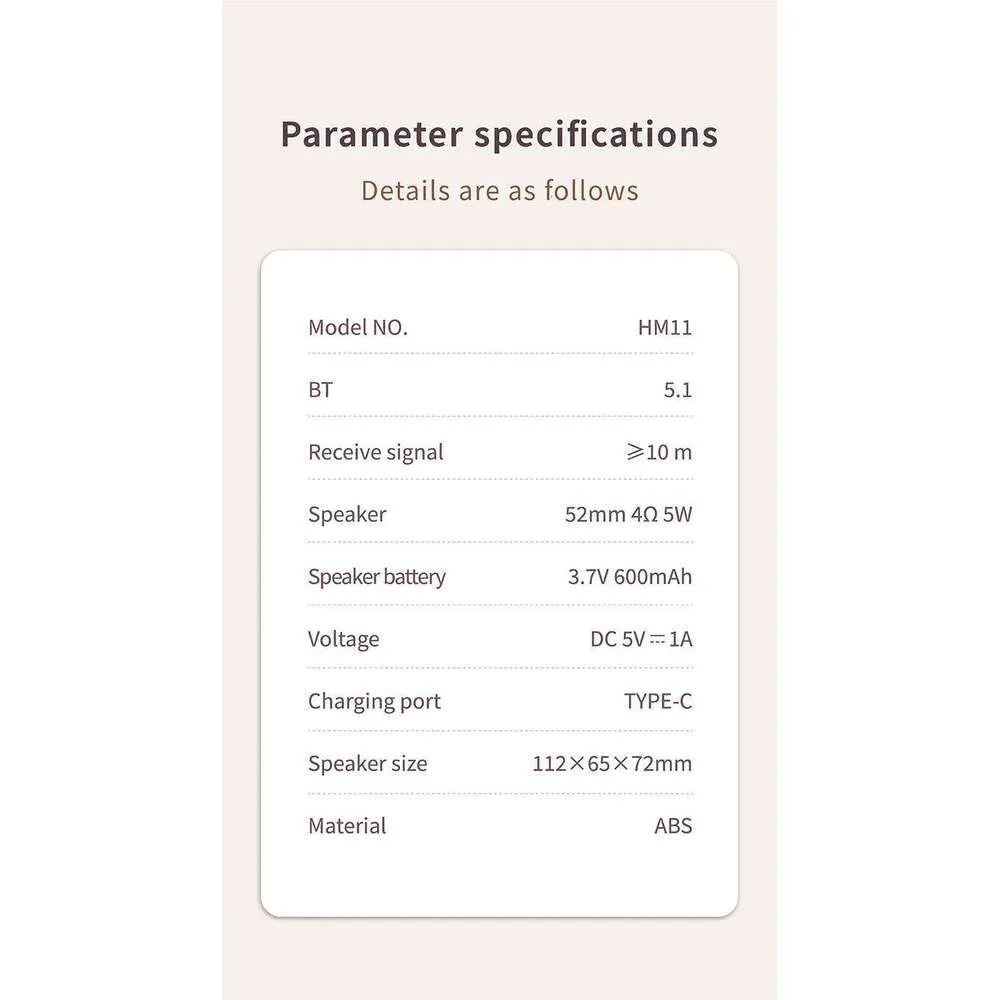
Task: Click the HM11 model value
Action: click(665, 327)
